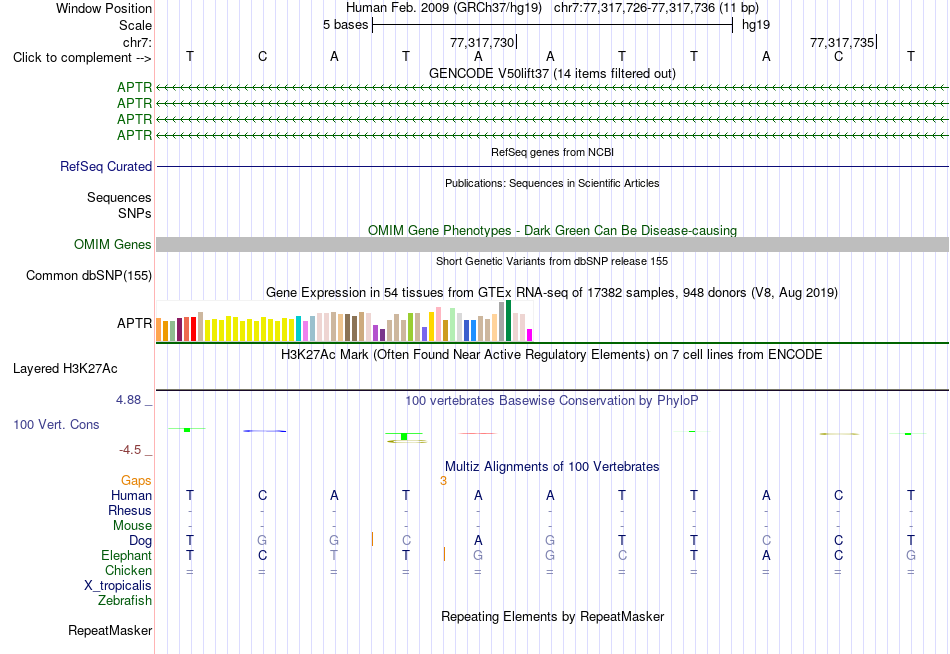Open the Repeating Elements by RepeatMasker title
The height and width of the screenshot is (654, 950).
click(x=553, y=616)
